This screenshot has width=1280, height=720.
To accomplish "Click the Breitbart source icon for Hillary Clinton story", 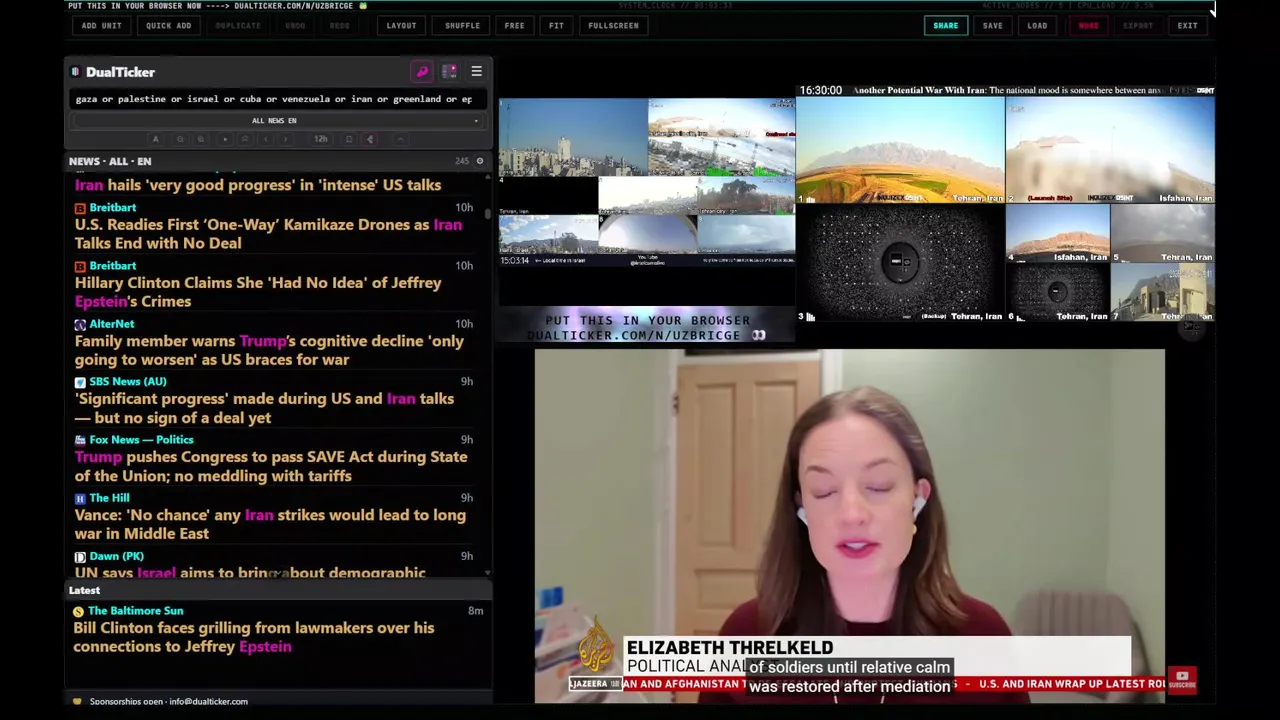I will 80,266.
